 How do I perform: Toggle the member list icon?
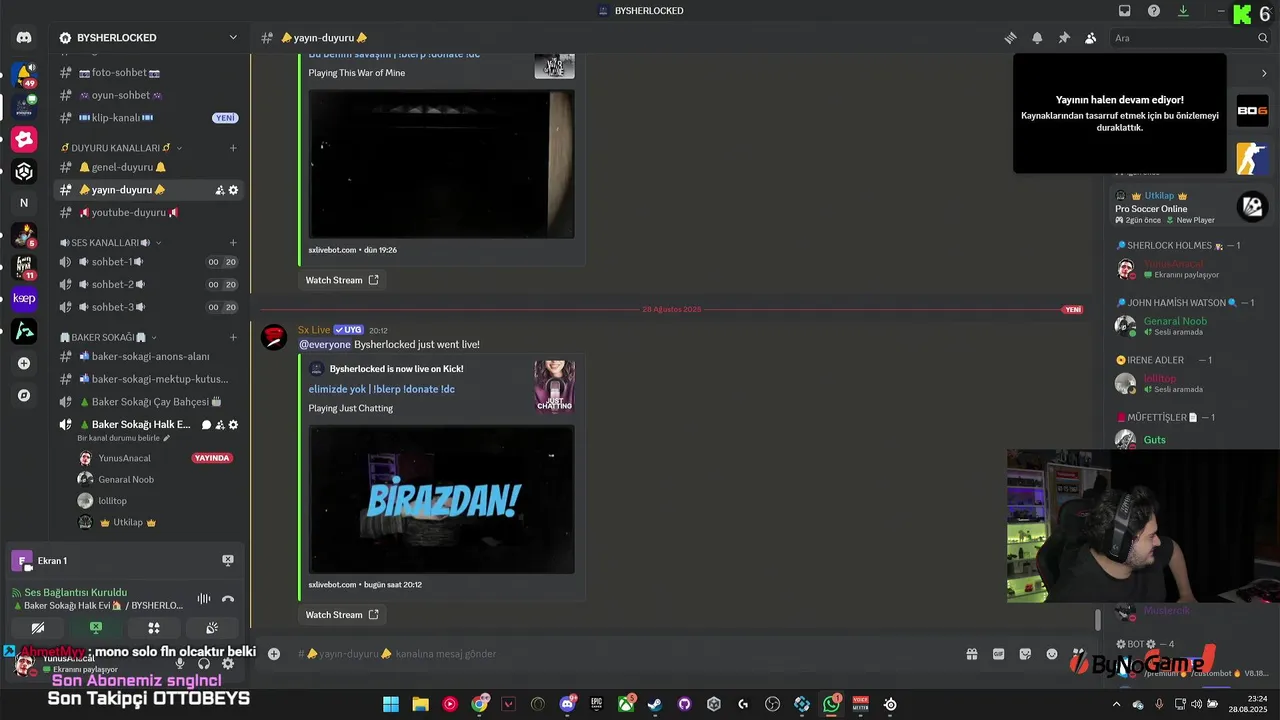pyautogui.click(x=1090, y=38)
